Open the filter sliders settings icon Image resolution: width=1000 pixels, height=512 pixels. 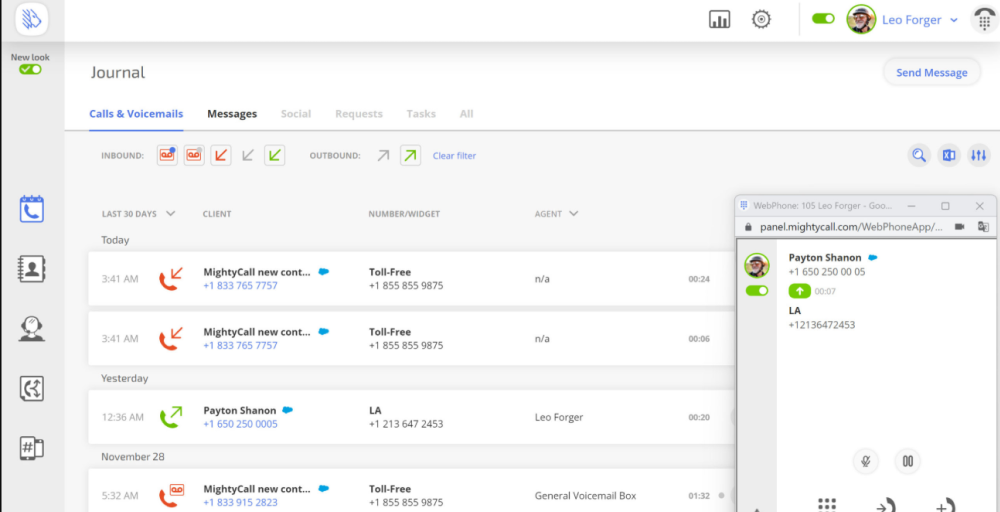(979, 155)
